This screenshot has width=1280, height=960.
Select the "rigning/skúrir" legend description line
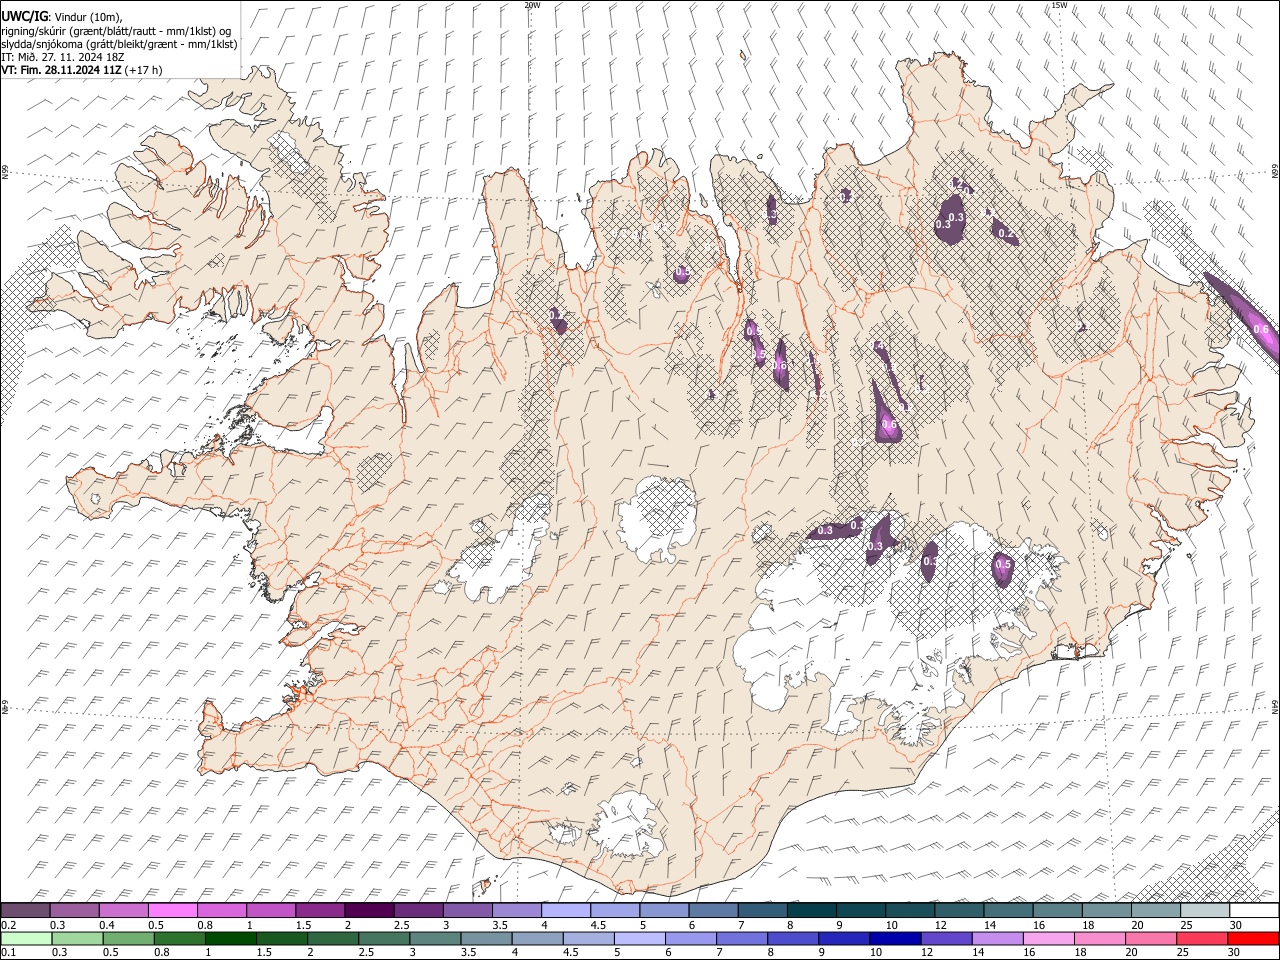(116, 31)
